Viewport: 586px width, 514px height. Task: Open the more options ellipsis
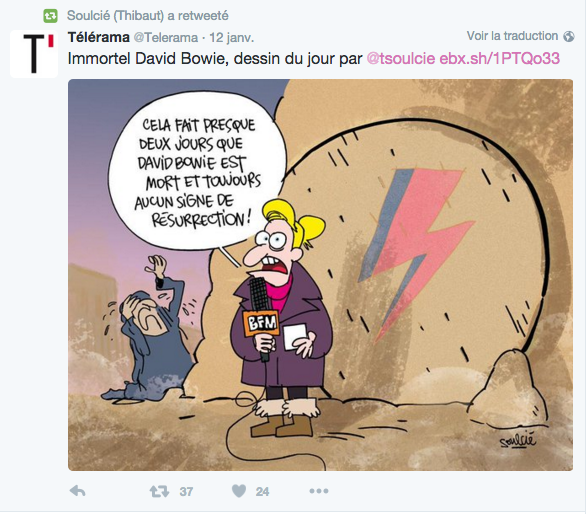pos(319,491)
